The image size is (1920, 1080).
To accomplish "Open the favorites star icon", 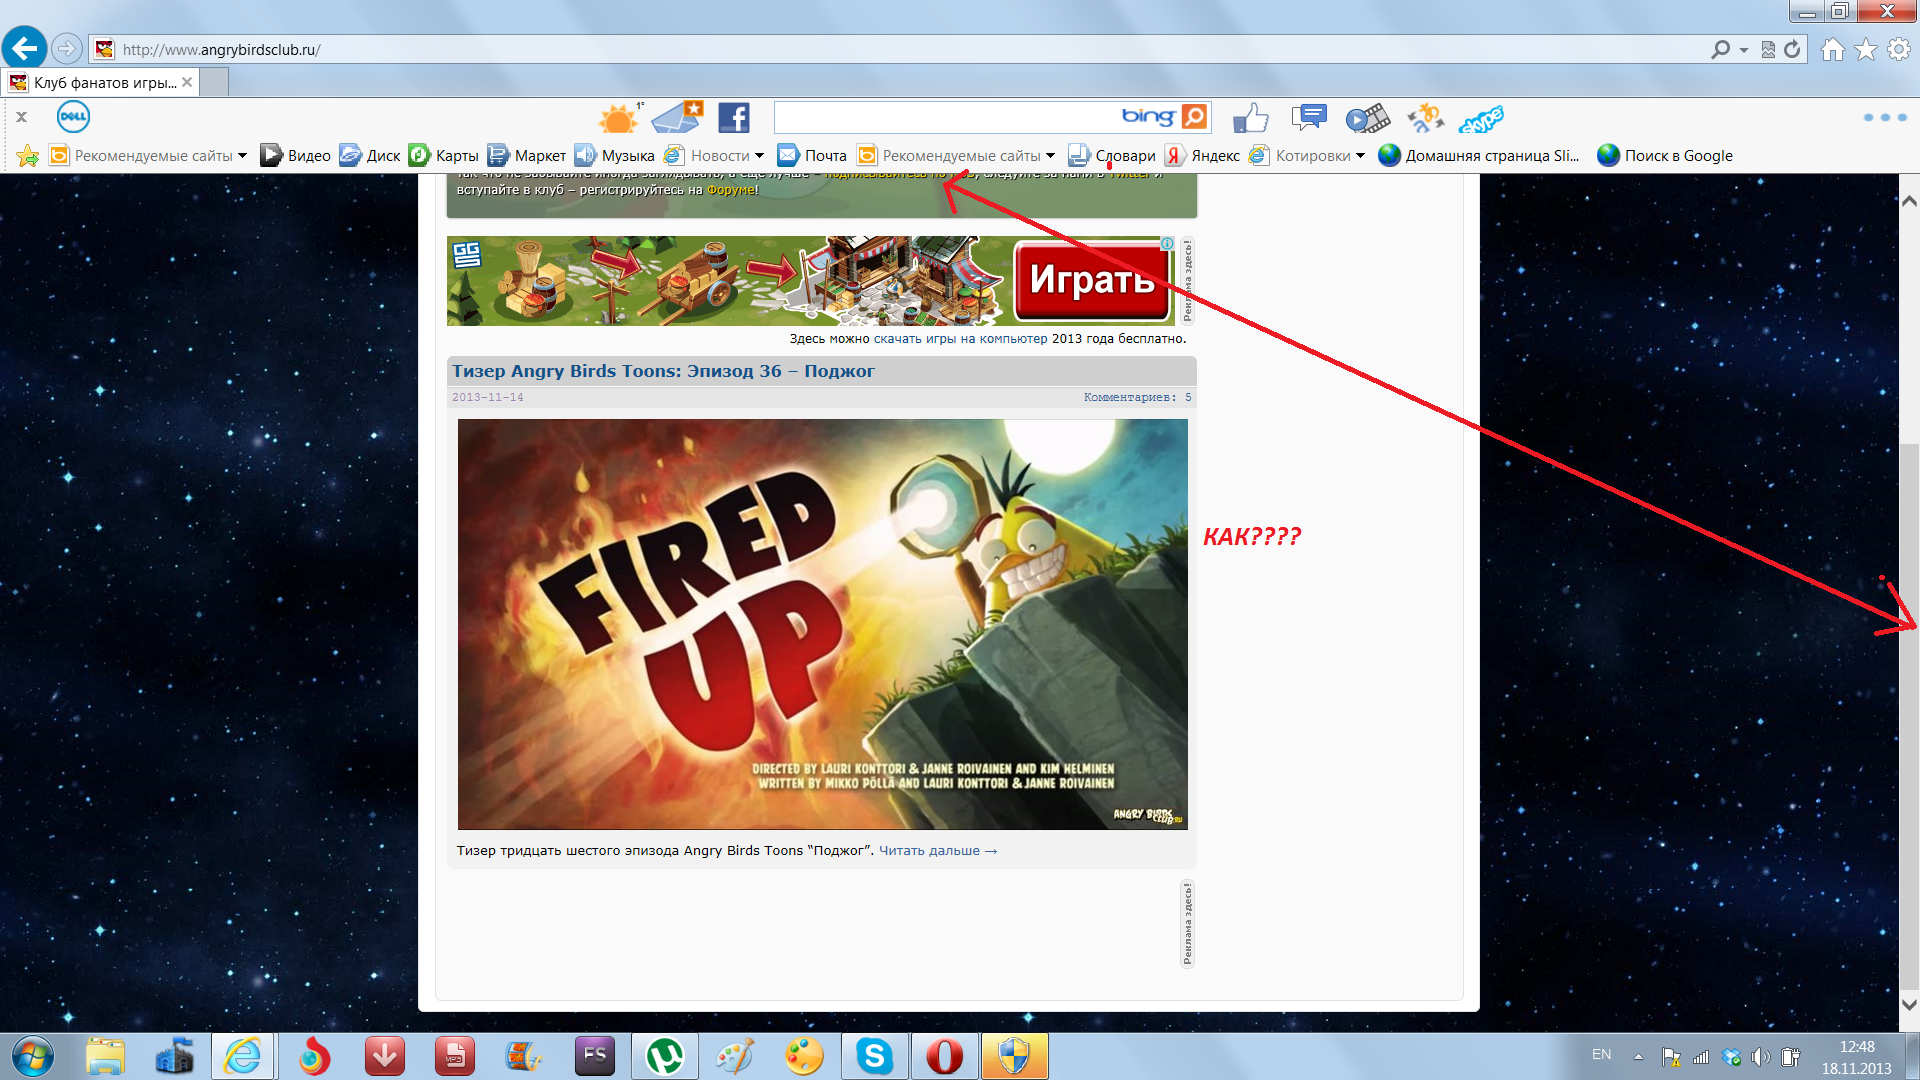I will pos(1866,49).
